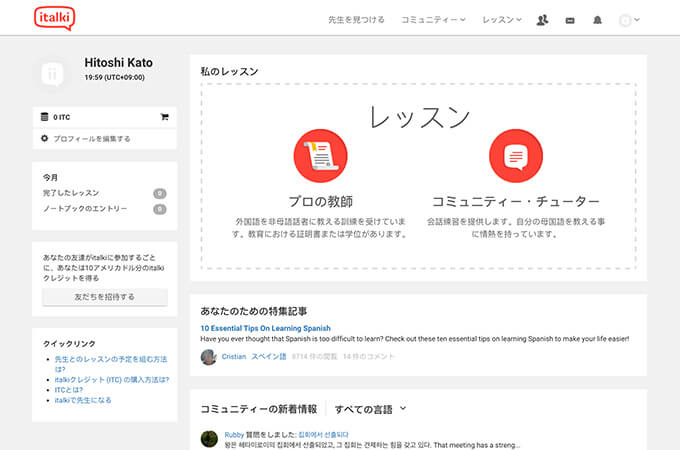This screenshot has width=680, height=450.
Task: Click the Hitoshi Kato name text
Action: click(118, 63)
